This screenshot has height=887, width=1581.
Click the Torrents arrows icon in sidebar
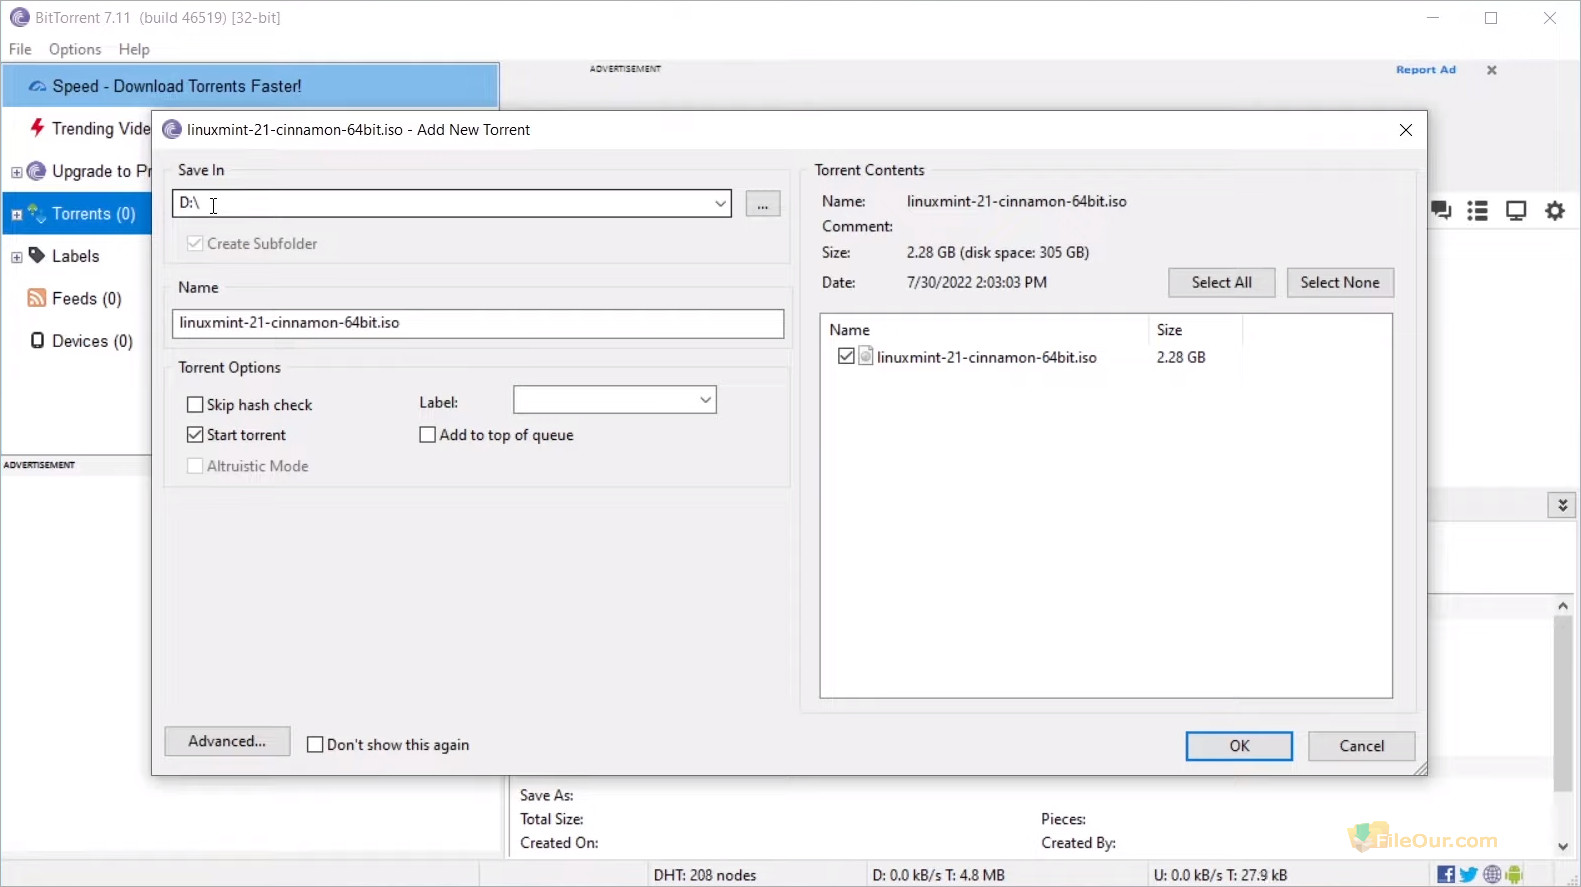click(37, 213)
